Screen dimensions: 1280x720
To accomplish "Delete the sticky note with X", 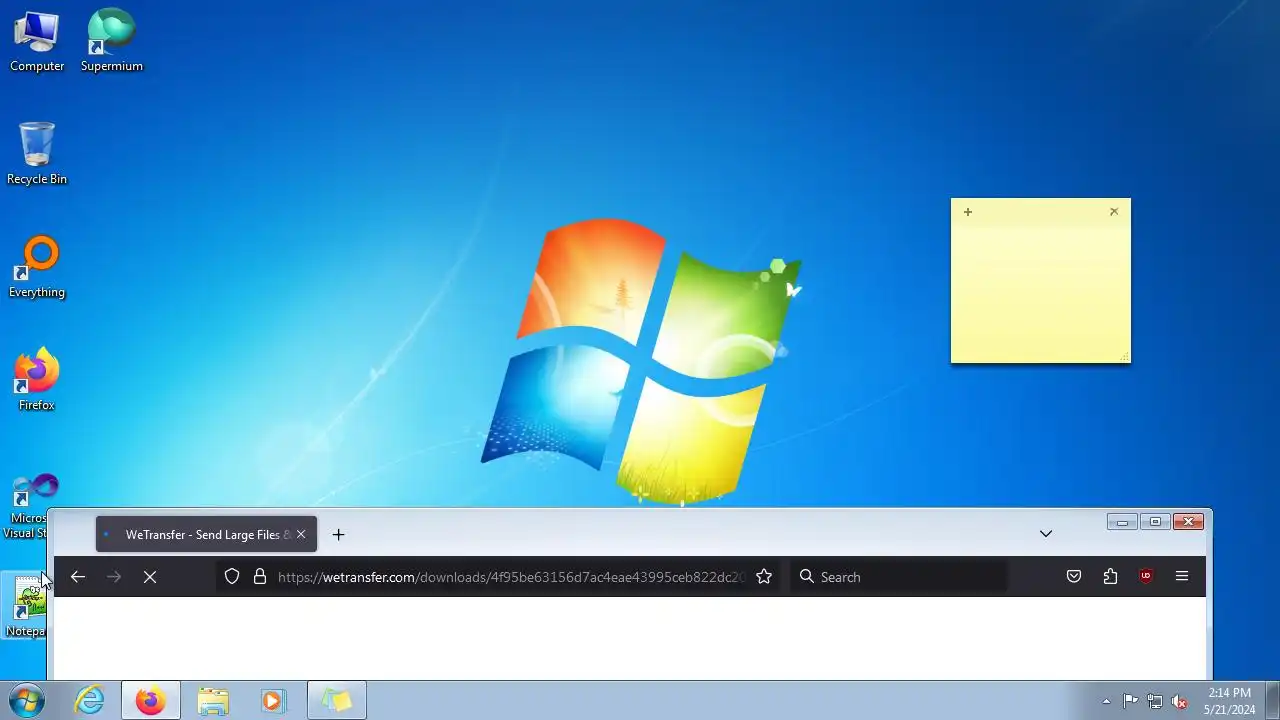I will 1114,212.
